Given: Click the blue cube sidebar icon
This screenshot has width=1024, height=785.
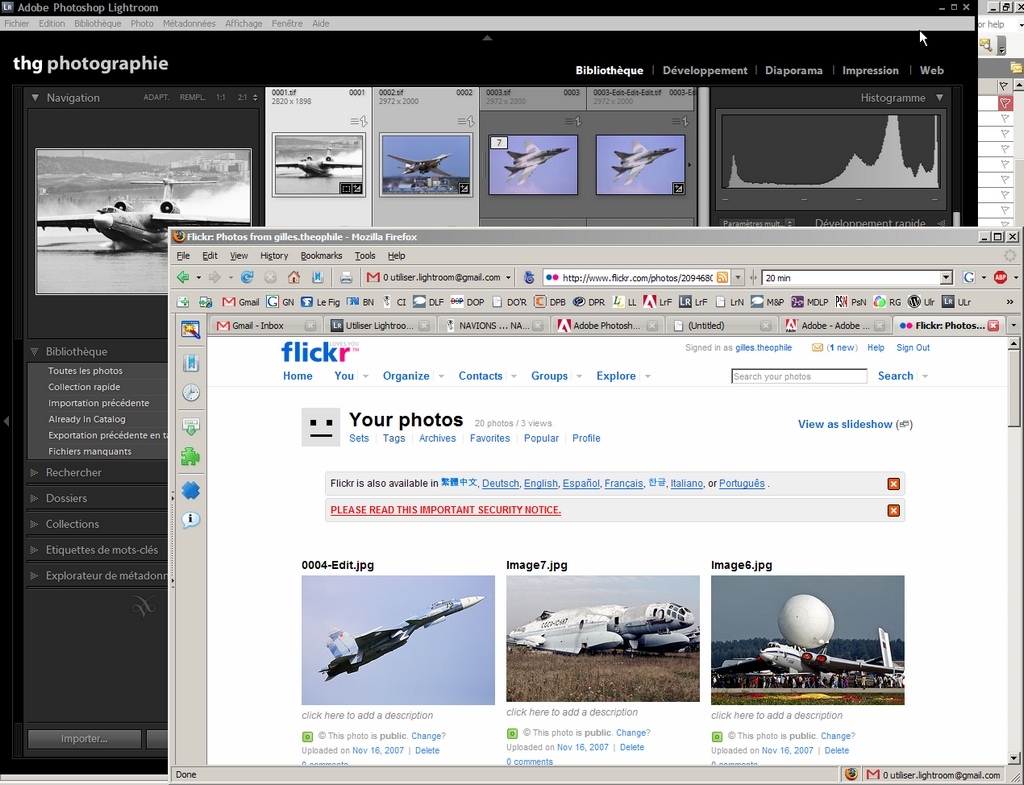Looking at the screenshot, I should point(190,490).
